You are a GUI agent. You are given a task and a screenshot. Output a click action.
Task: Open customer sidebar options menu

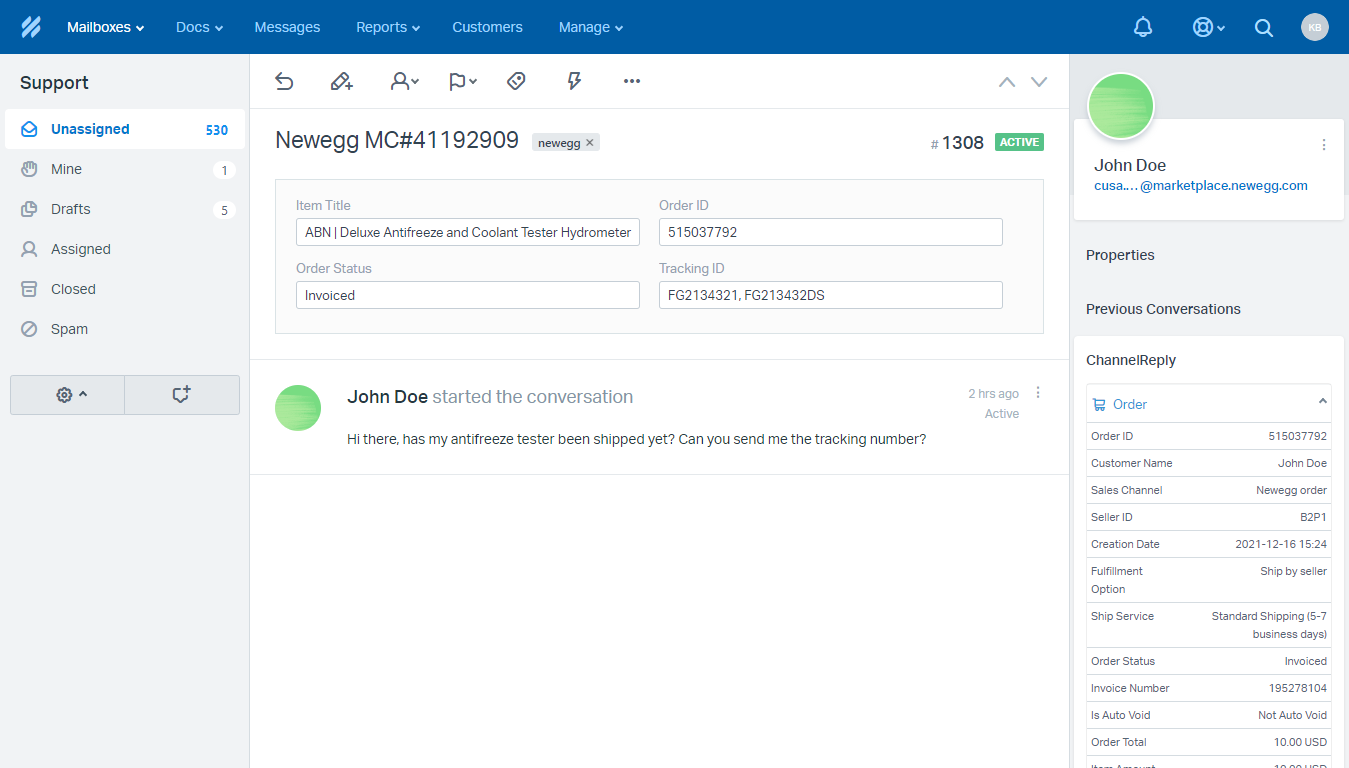coord(1324,145)
